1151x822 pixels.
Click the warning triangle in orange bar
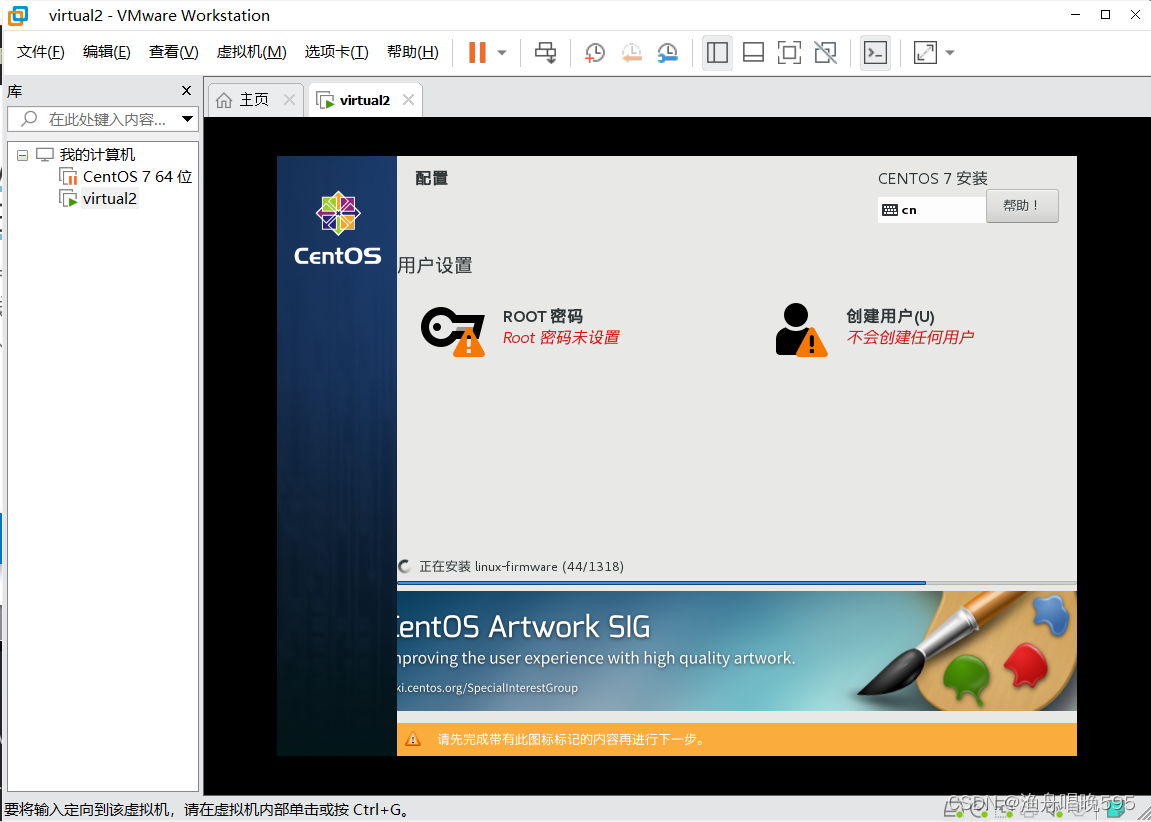[x=413, y=739]
